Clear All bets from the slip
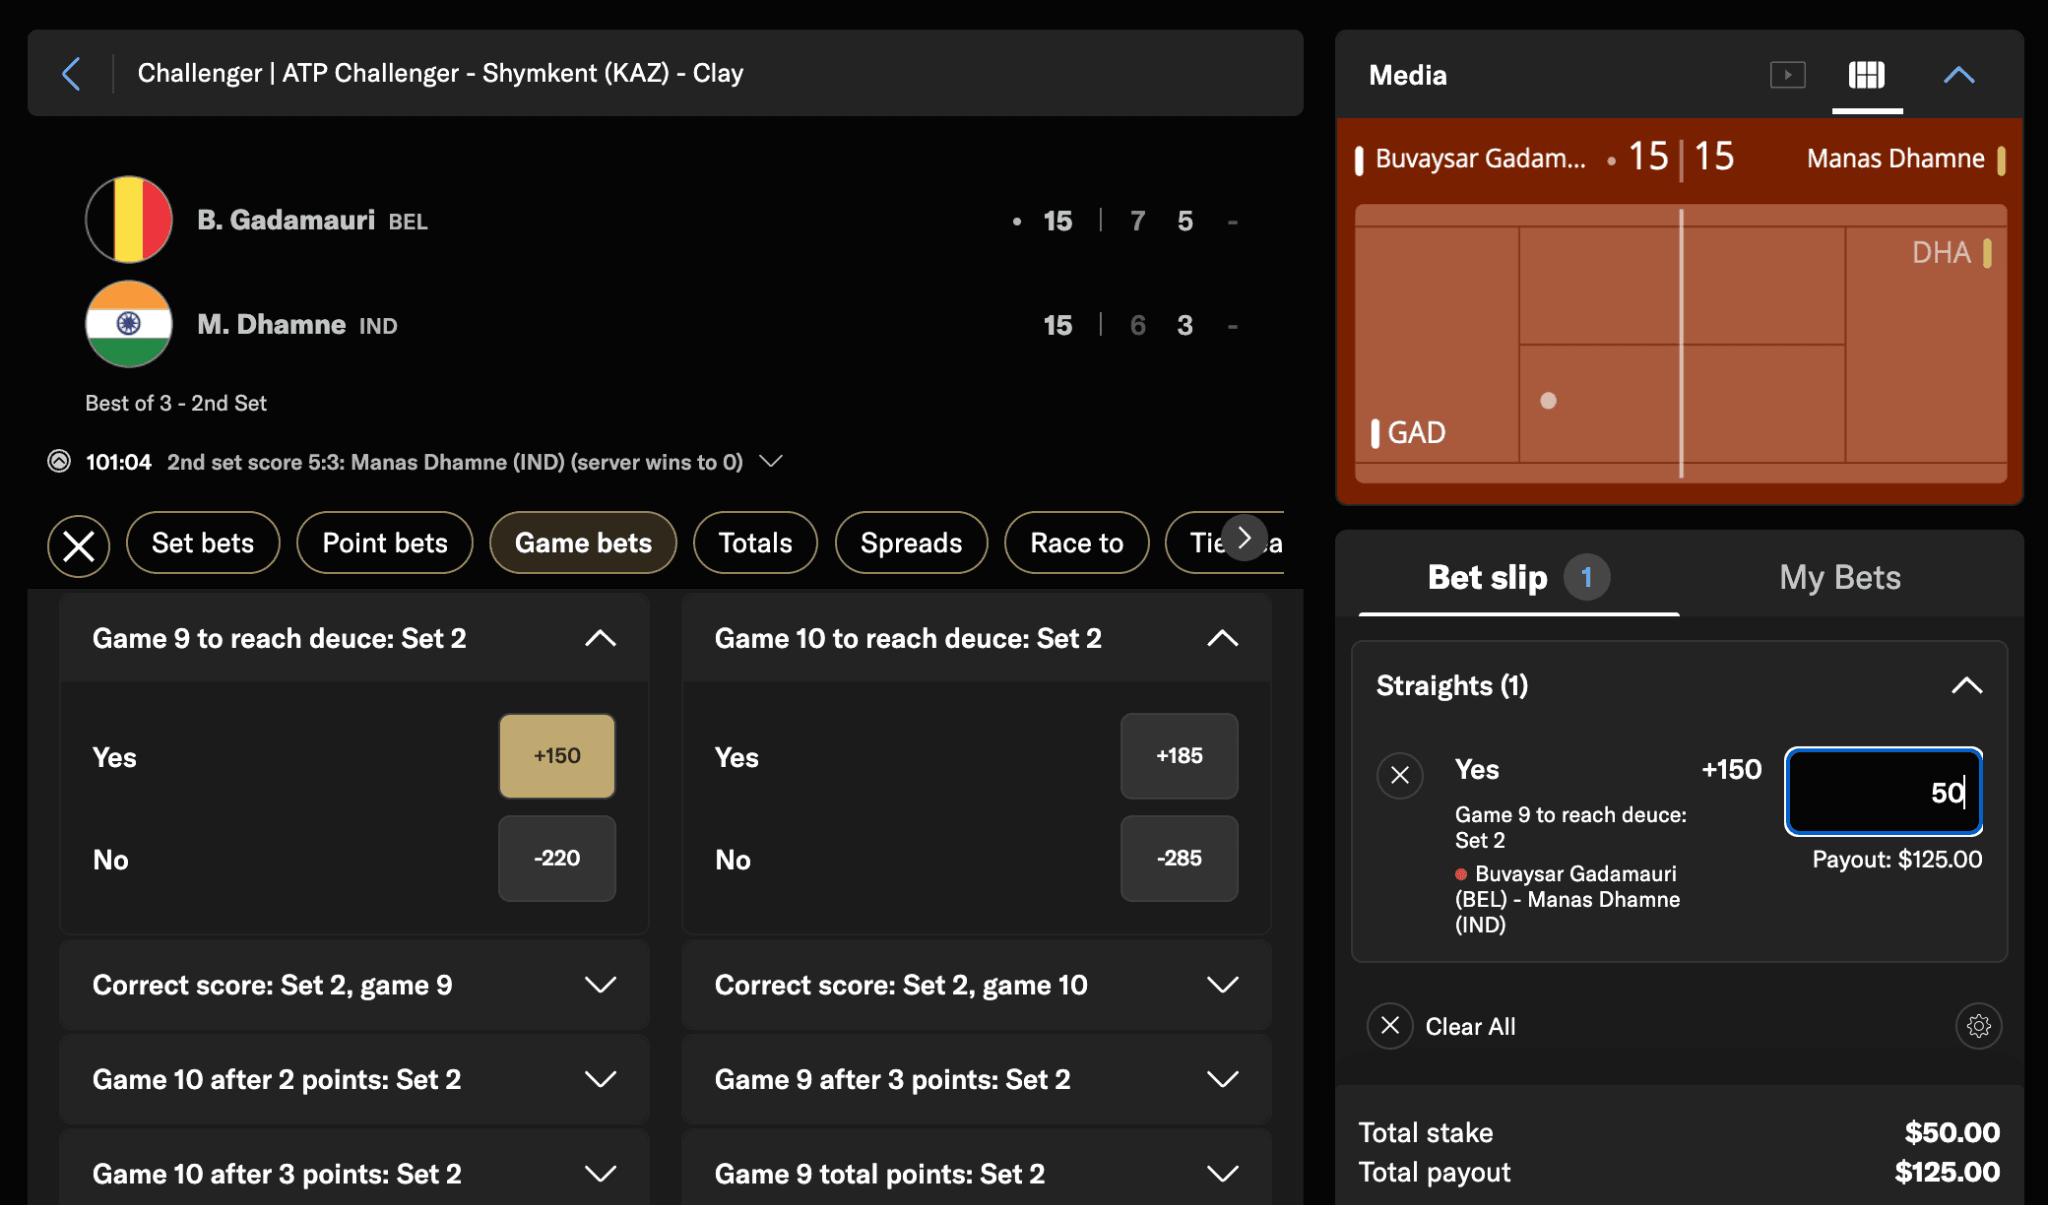 1442,1026
